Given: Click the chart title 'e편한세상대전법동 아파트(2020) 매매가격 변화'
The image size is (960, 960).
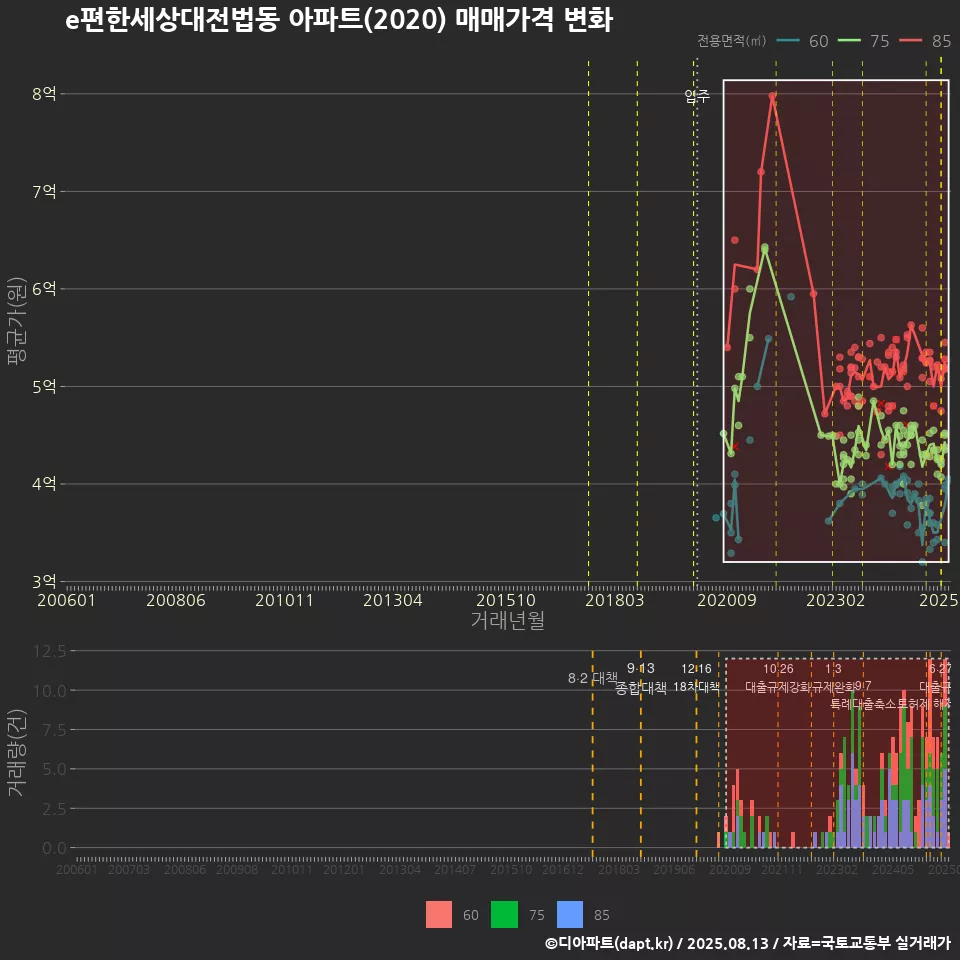Looking at the screenshot, I should [339, 20].
